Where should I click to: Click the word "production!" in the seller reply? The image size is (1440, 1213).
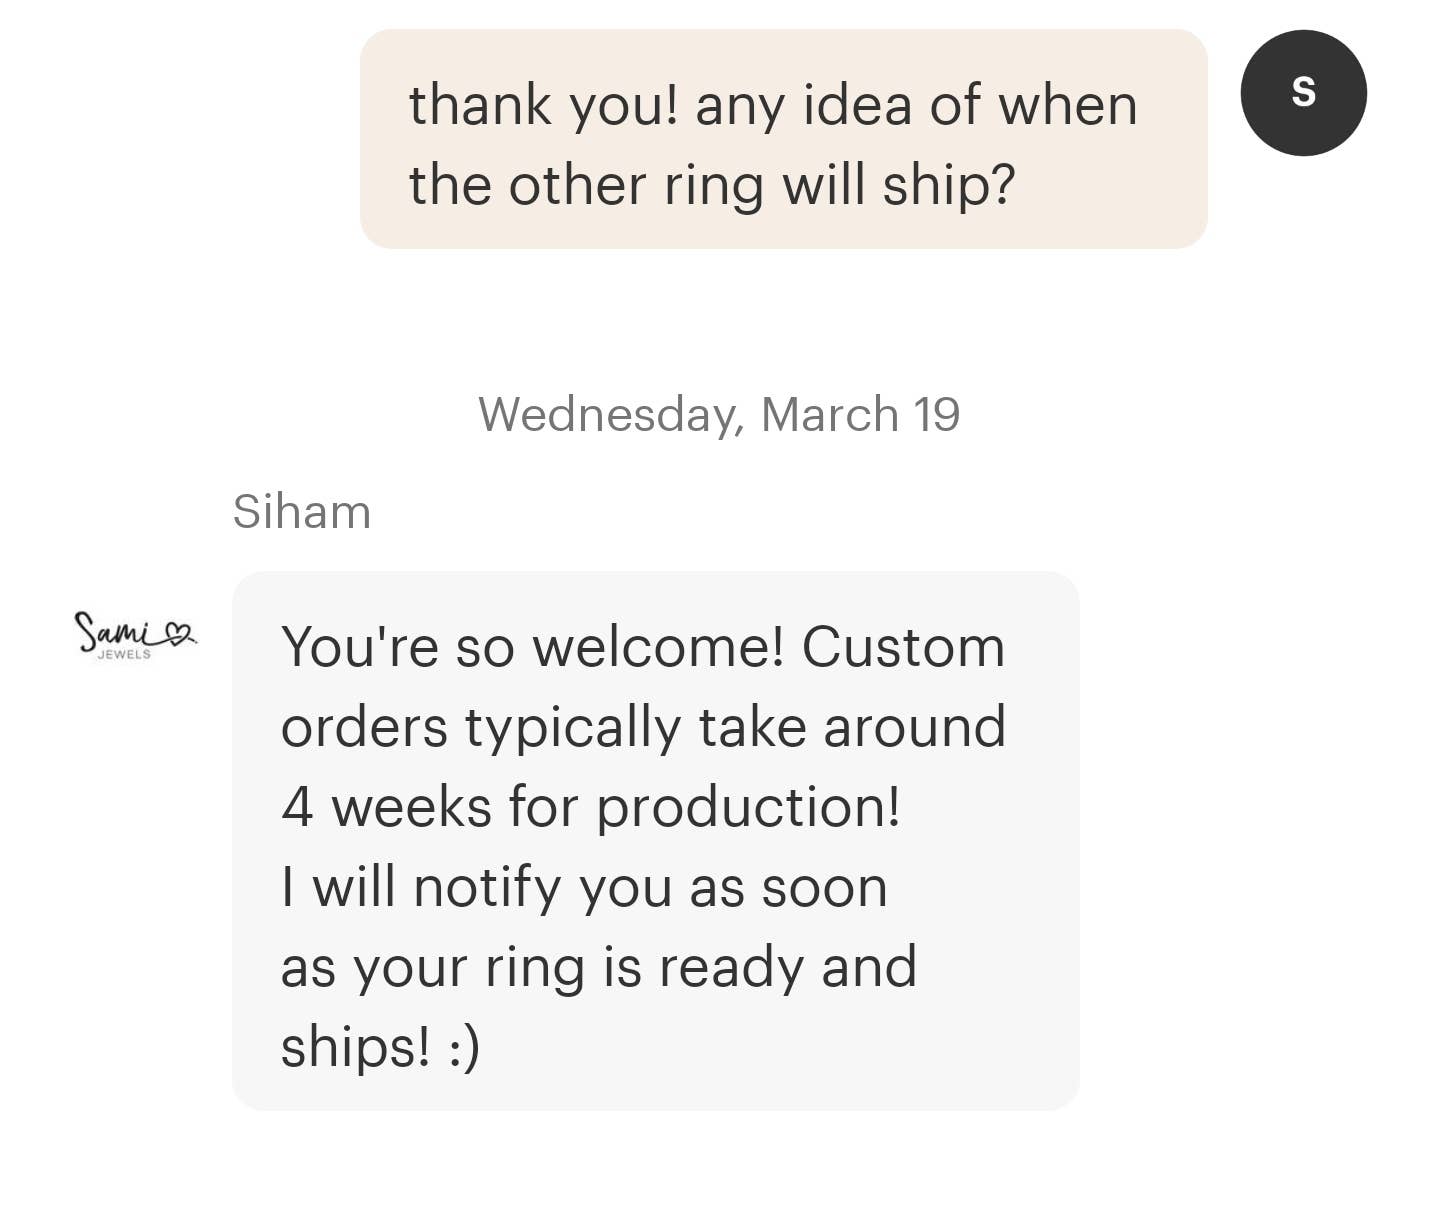coord(748,807)
